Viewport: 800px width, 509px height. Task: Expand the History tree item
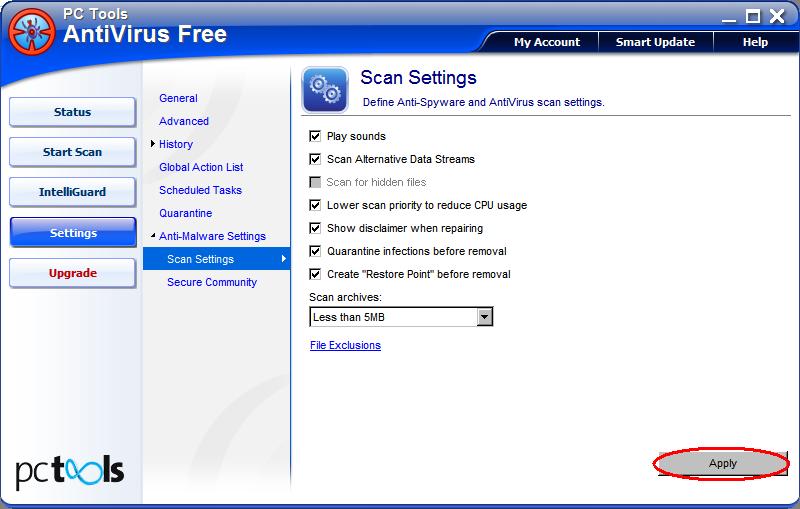point(153,144)
